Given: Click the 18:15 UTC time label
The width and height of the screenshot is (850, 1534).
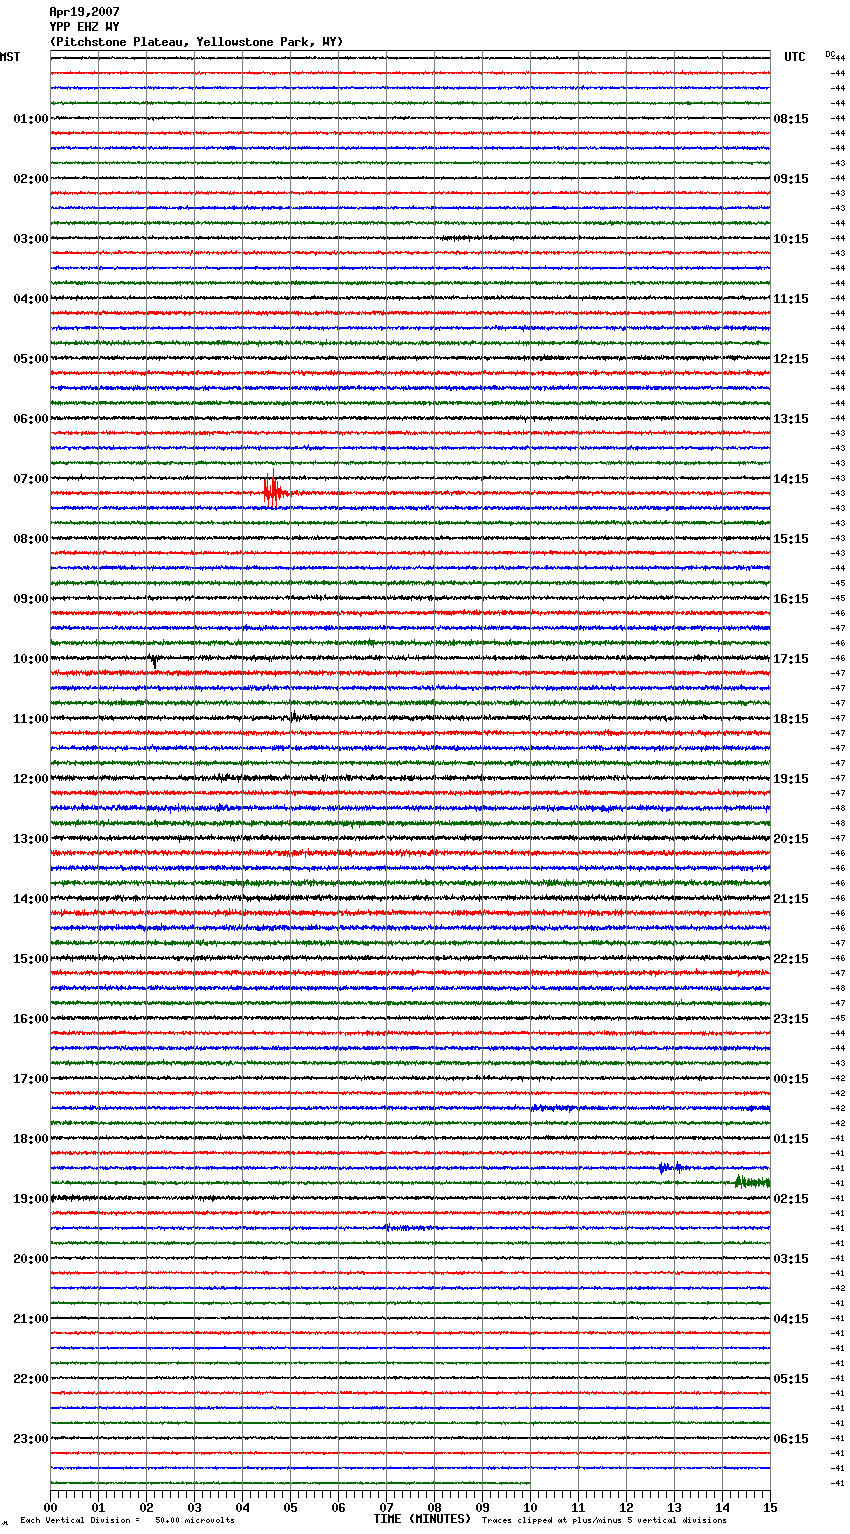Looking at the screenshot, I should tap(791, 719).
